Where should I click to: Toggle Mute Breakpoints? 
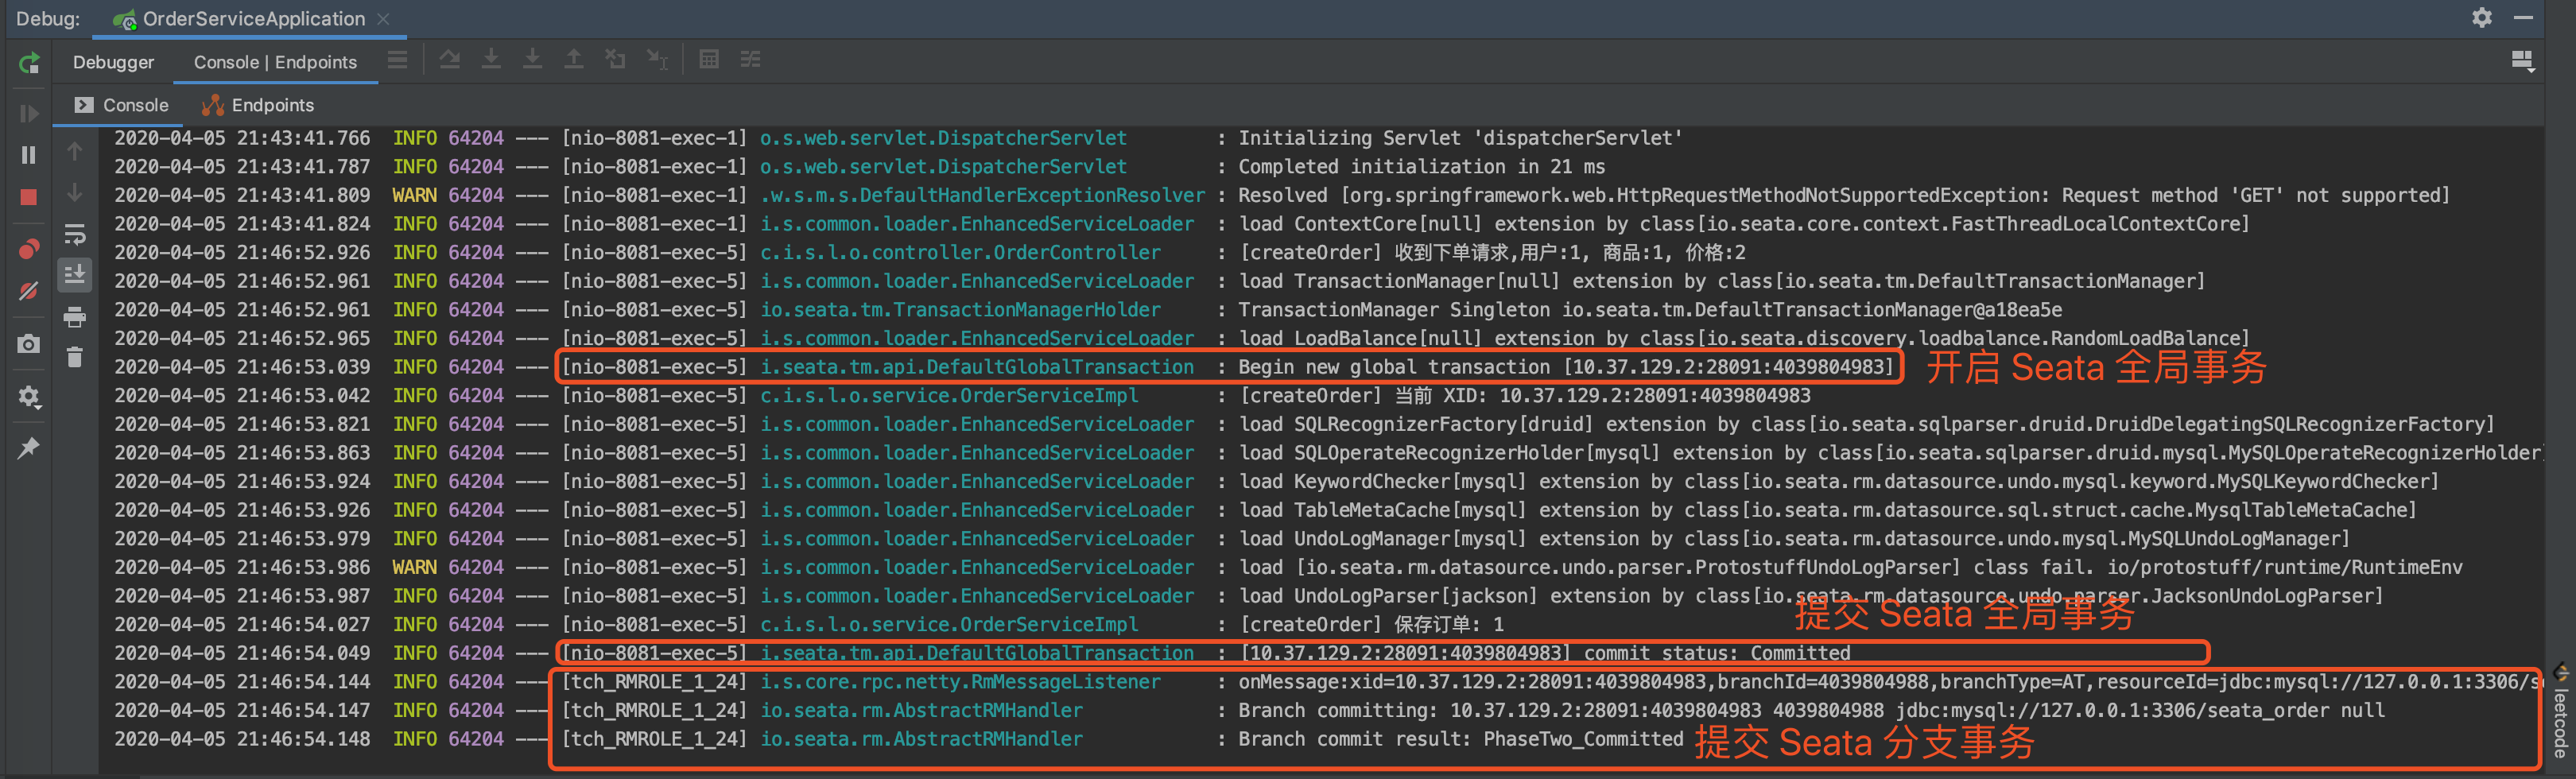(29, 291)
